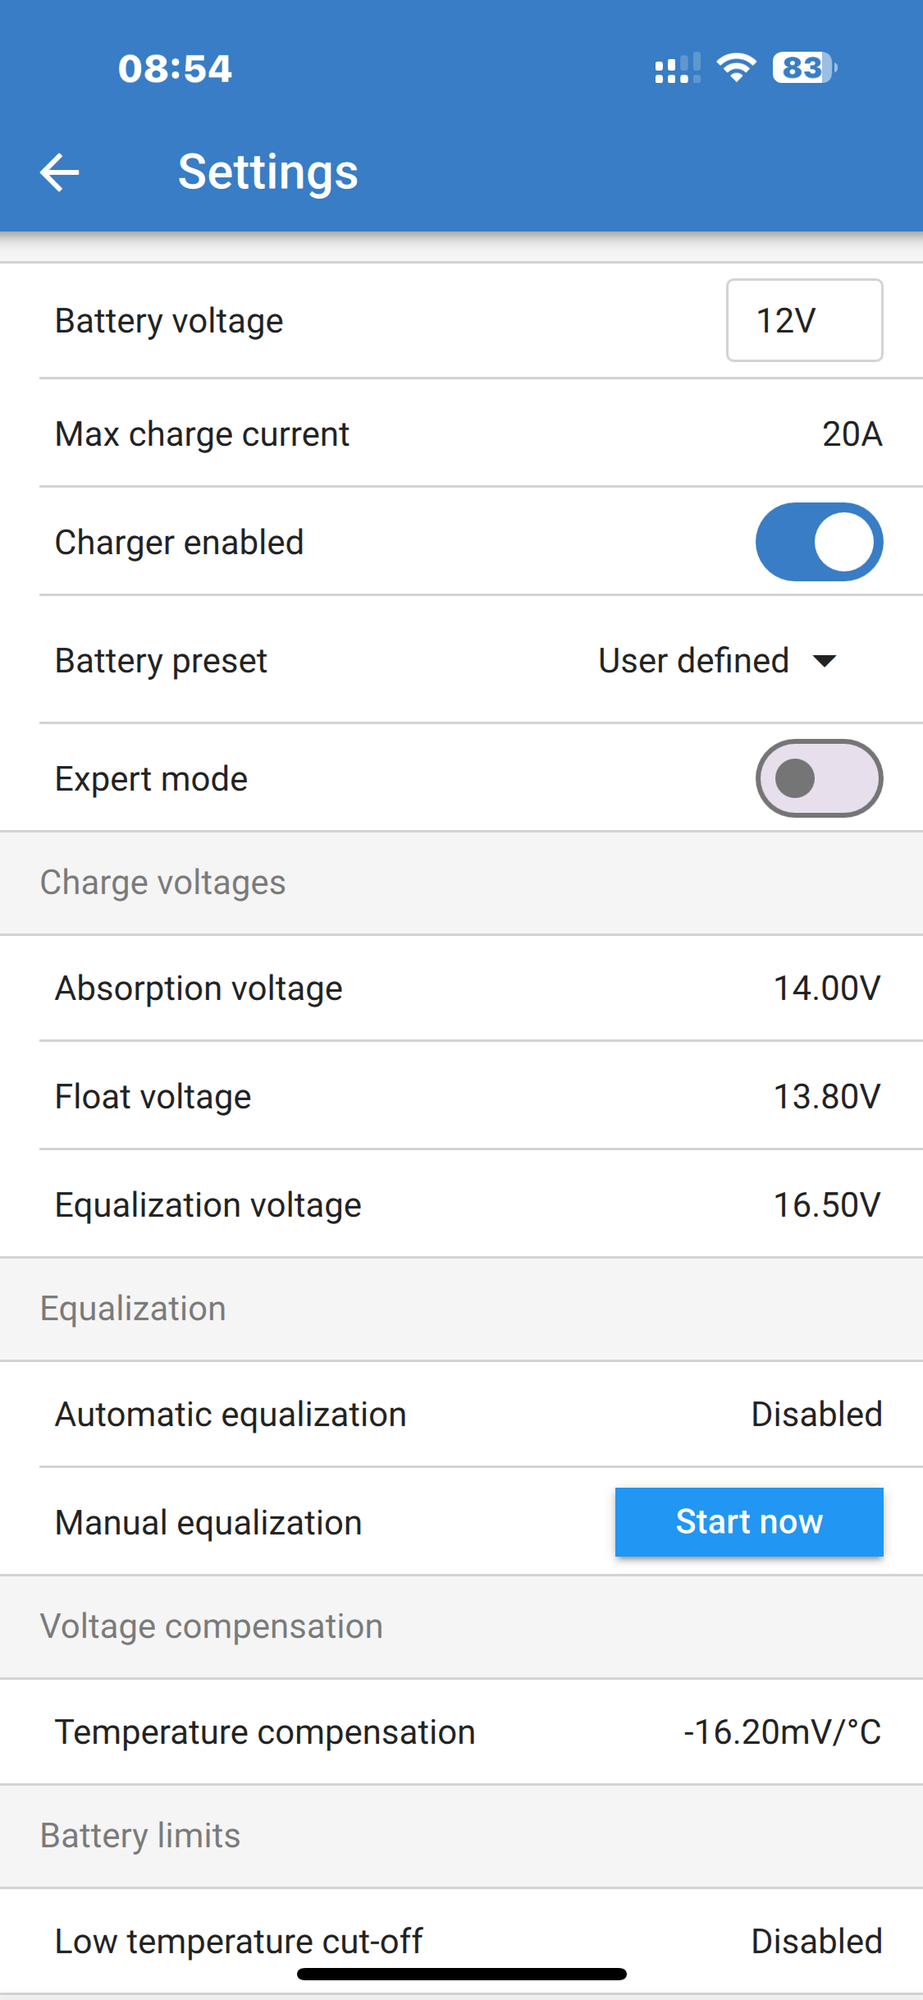Start manual equalization now

point(749,1522)
